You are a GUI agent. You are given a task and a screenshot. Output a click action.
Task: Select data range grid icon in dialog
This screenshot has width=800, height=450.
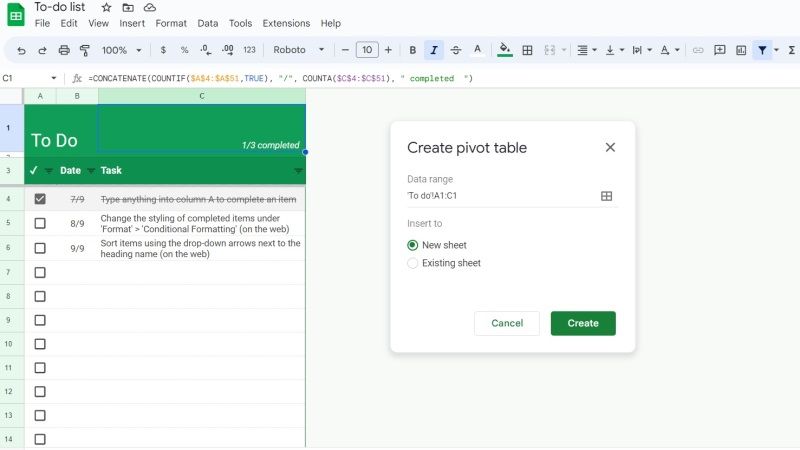click(606, 196)
